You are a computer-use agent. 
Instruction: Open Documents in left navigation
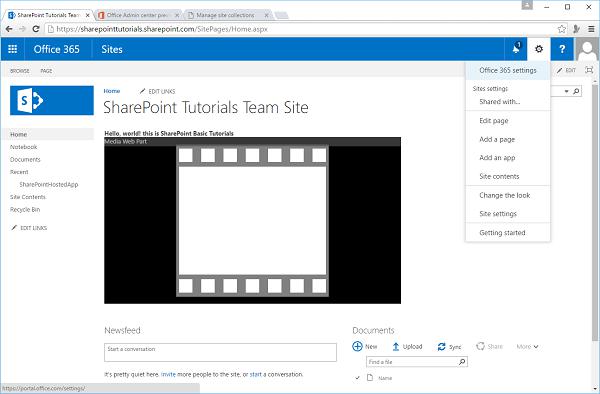(25, 160)
